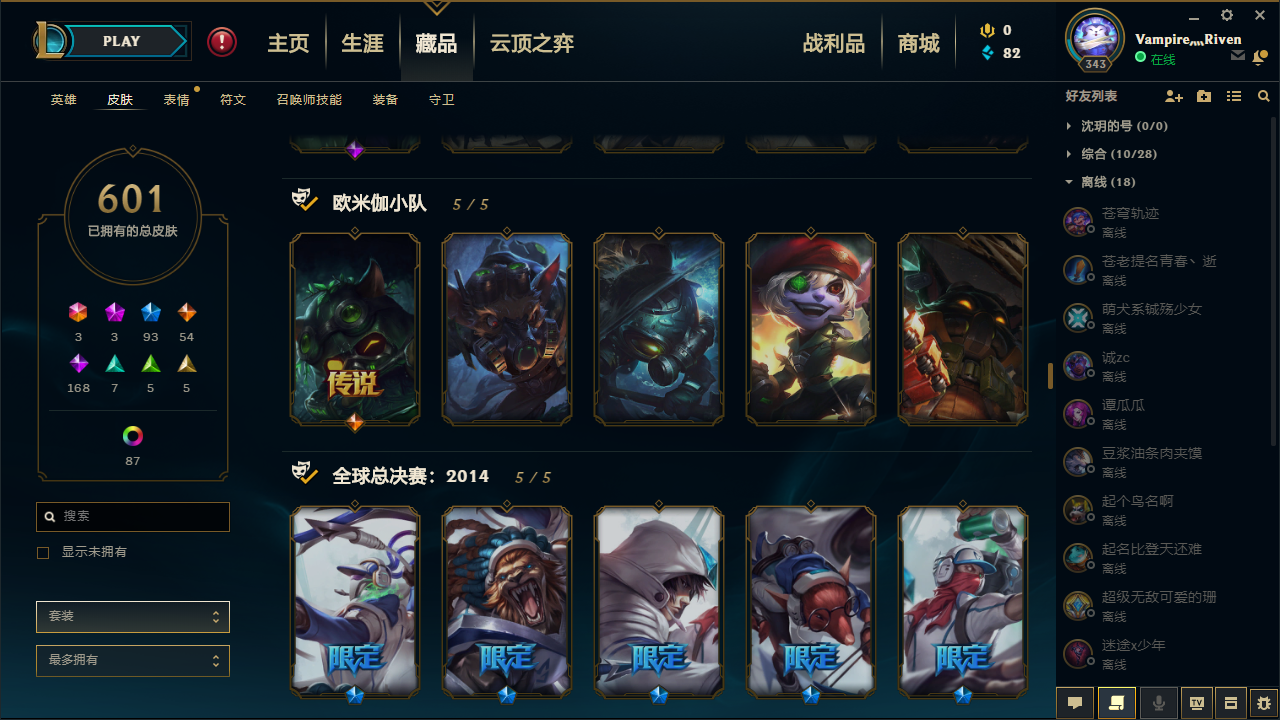Open the chat bubble icon
1280x720 pixels.
1075,703
